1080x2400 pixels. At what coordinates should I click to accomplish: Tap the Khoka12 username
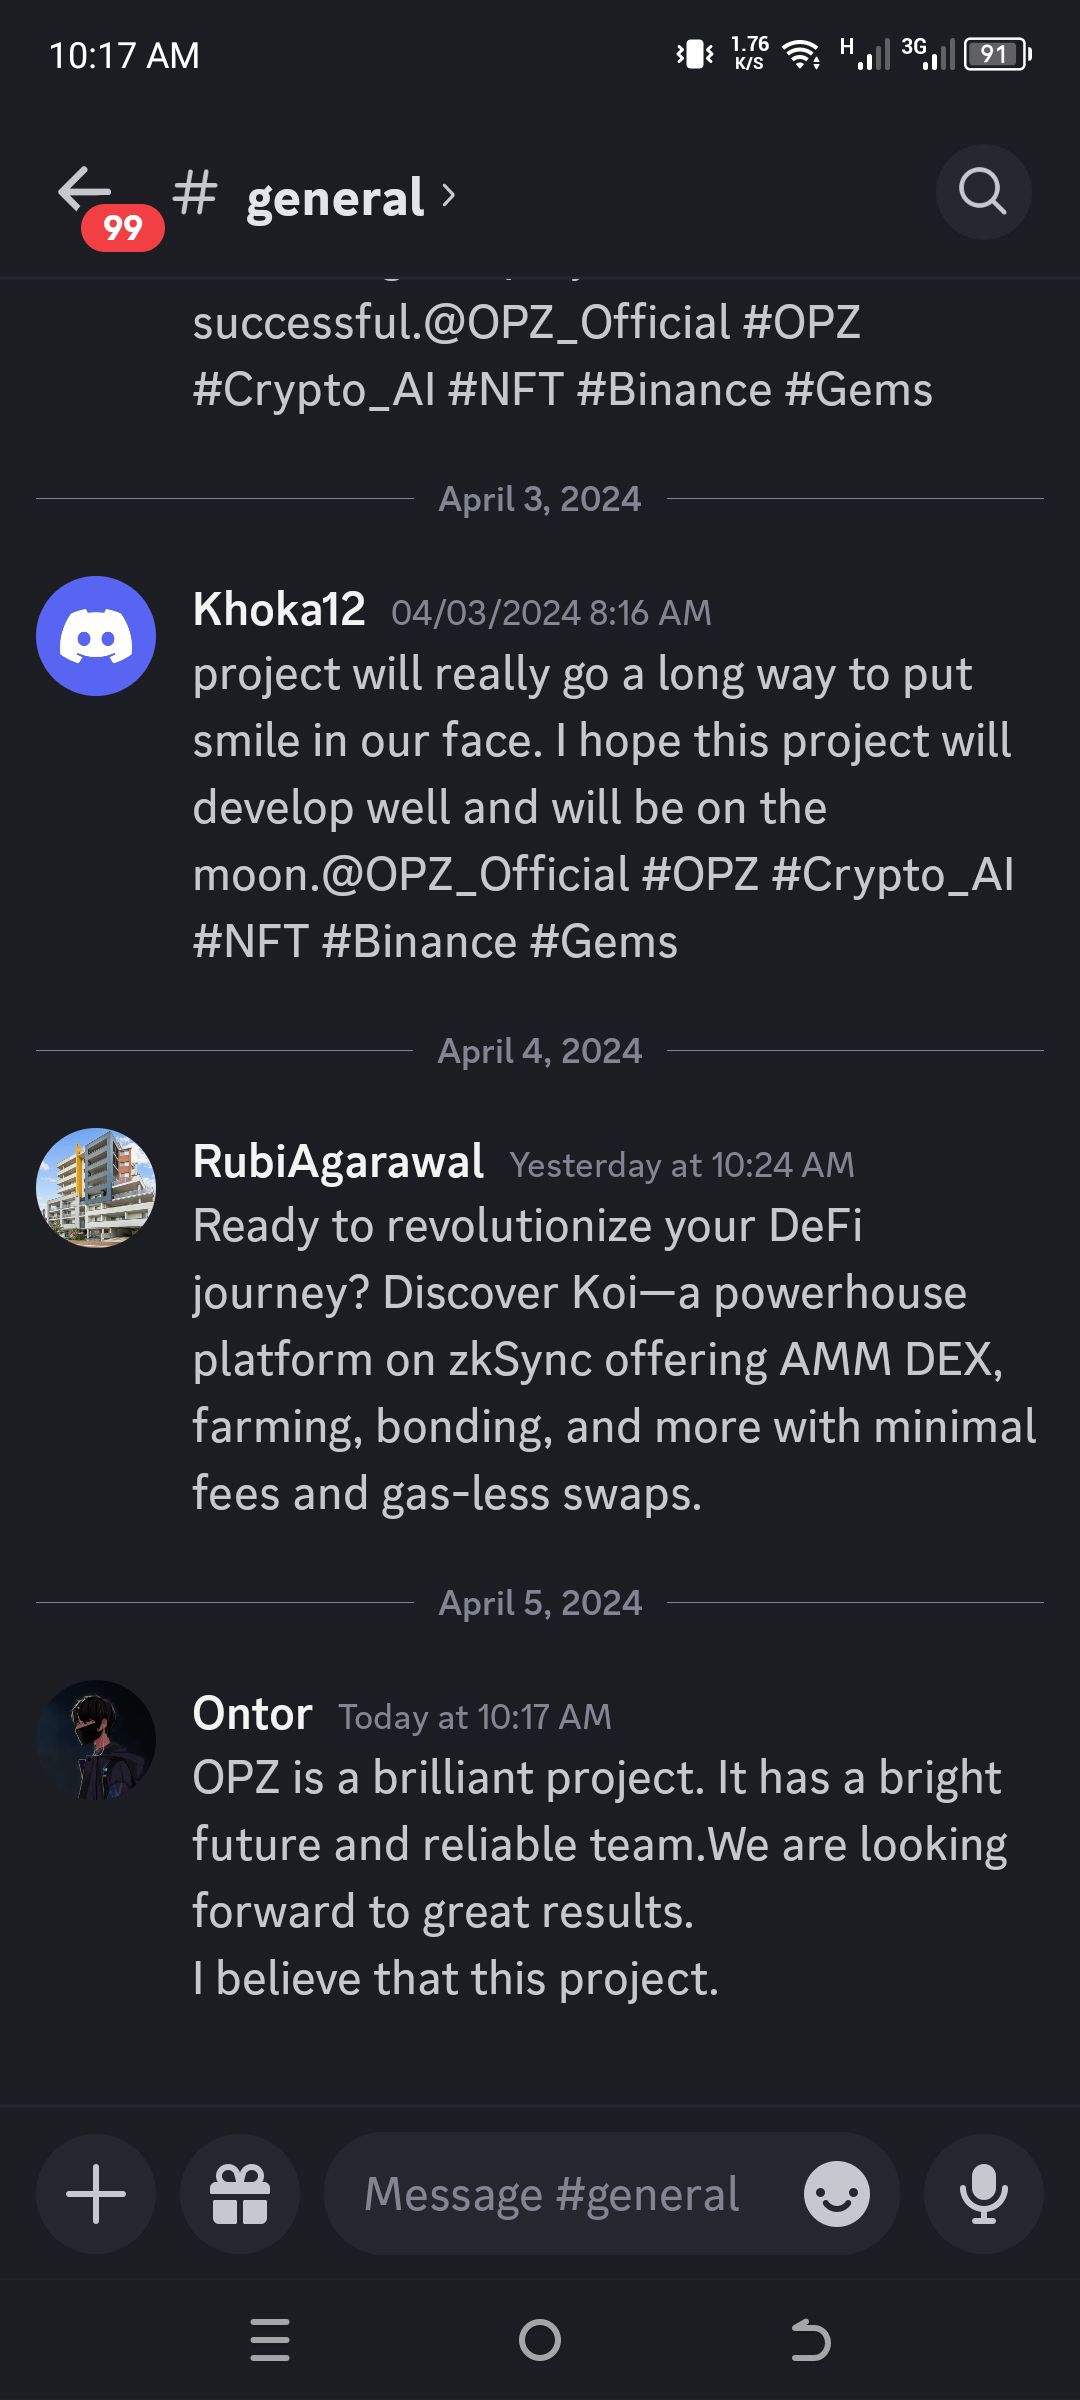279,609
